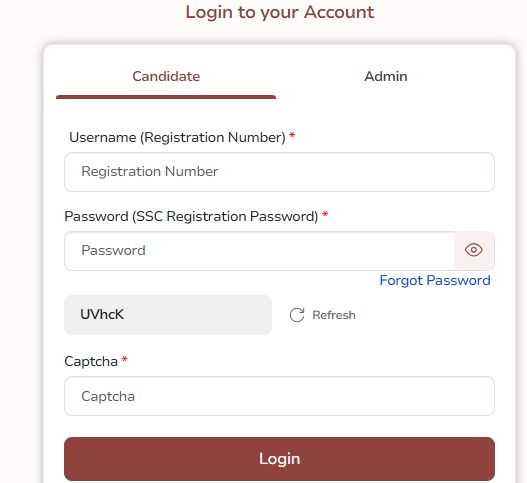Click red asterisk beside Password label
Viewport: 527px width, 483px height.
pyautogui.click(x=325, y=214)
